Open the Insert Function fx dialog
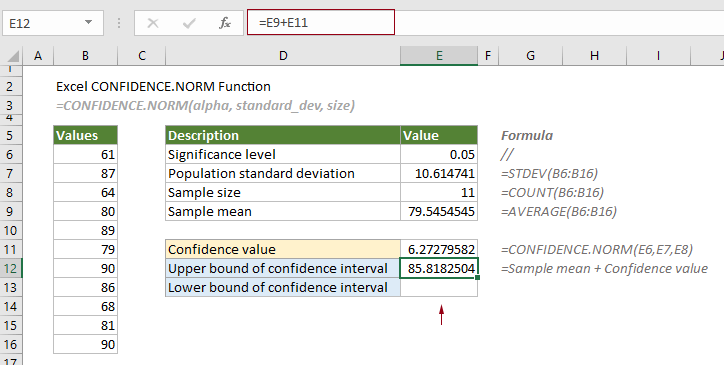The width and height of the screenshot is (724, 365). [x=225, y=23]
